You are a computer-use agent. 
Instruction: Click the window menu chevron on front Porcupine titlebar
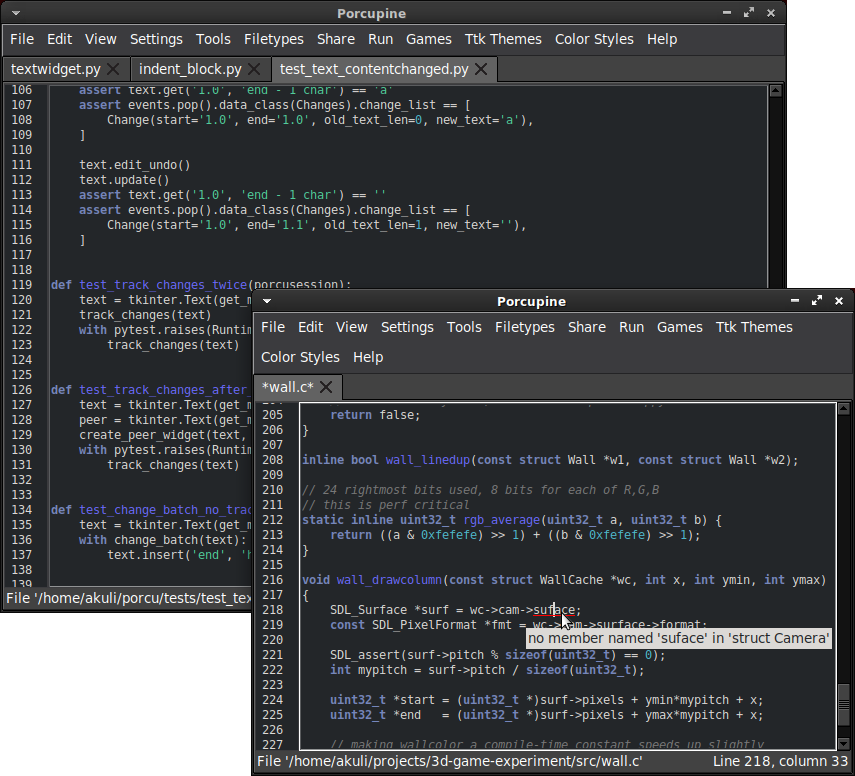tap(265, 301)
